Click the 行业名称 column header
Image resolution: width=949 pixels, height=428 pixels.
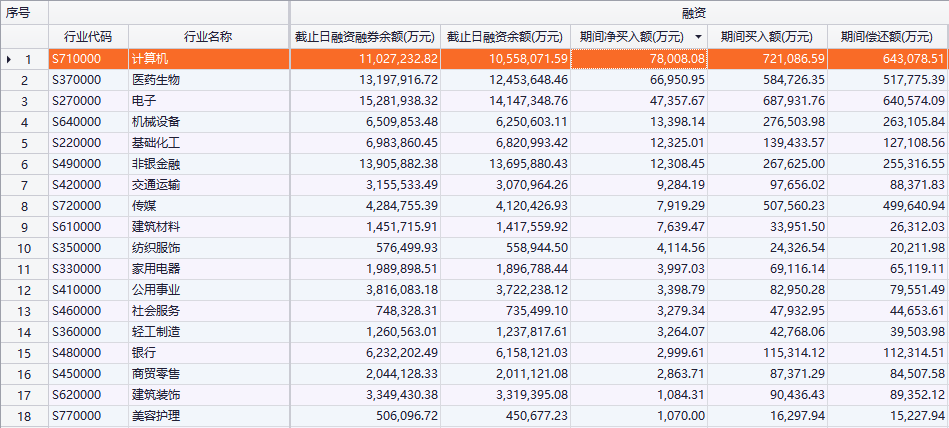pyautogui.click(x=208, y=37)
